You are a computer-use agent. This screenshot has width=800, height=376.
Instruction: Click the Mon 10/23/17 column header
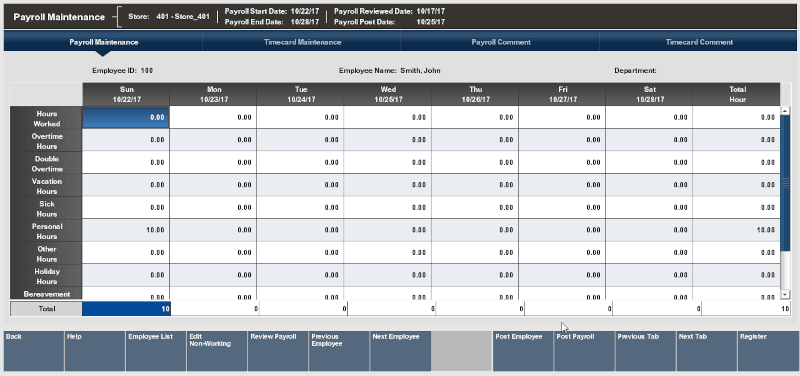tap(213, 94)
